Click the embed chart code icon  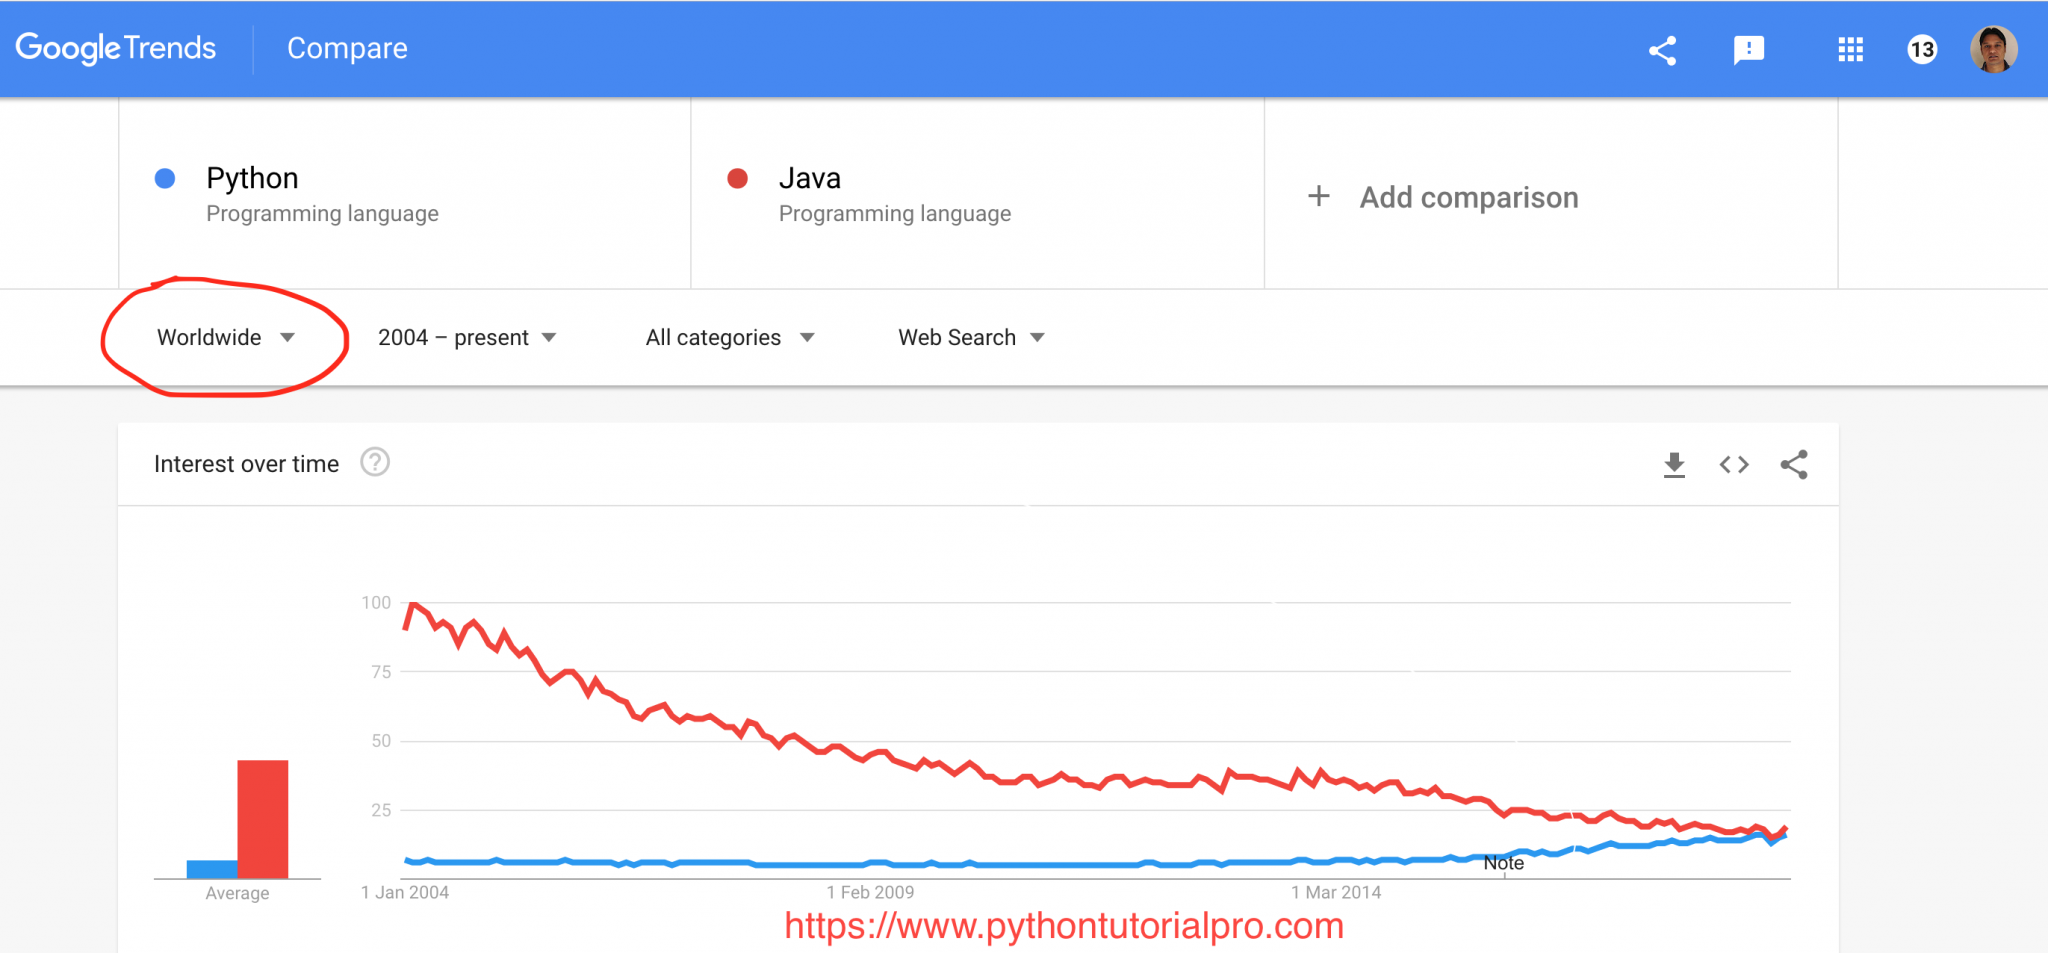(x=1735, y=463)
